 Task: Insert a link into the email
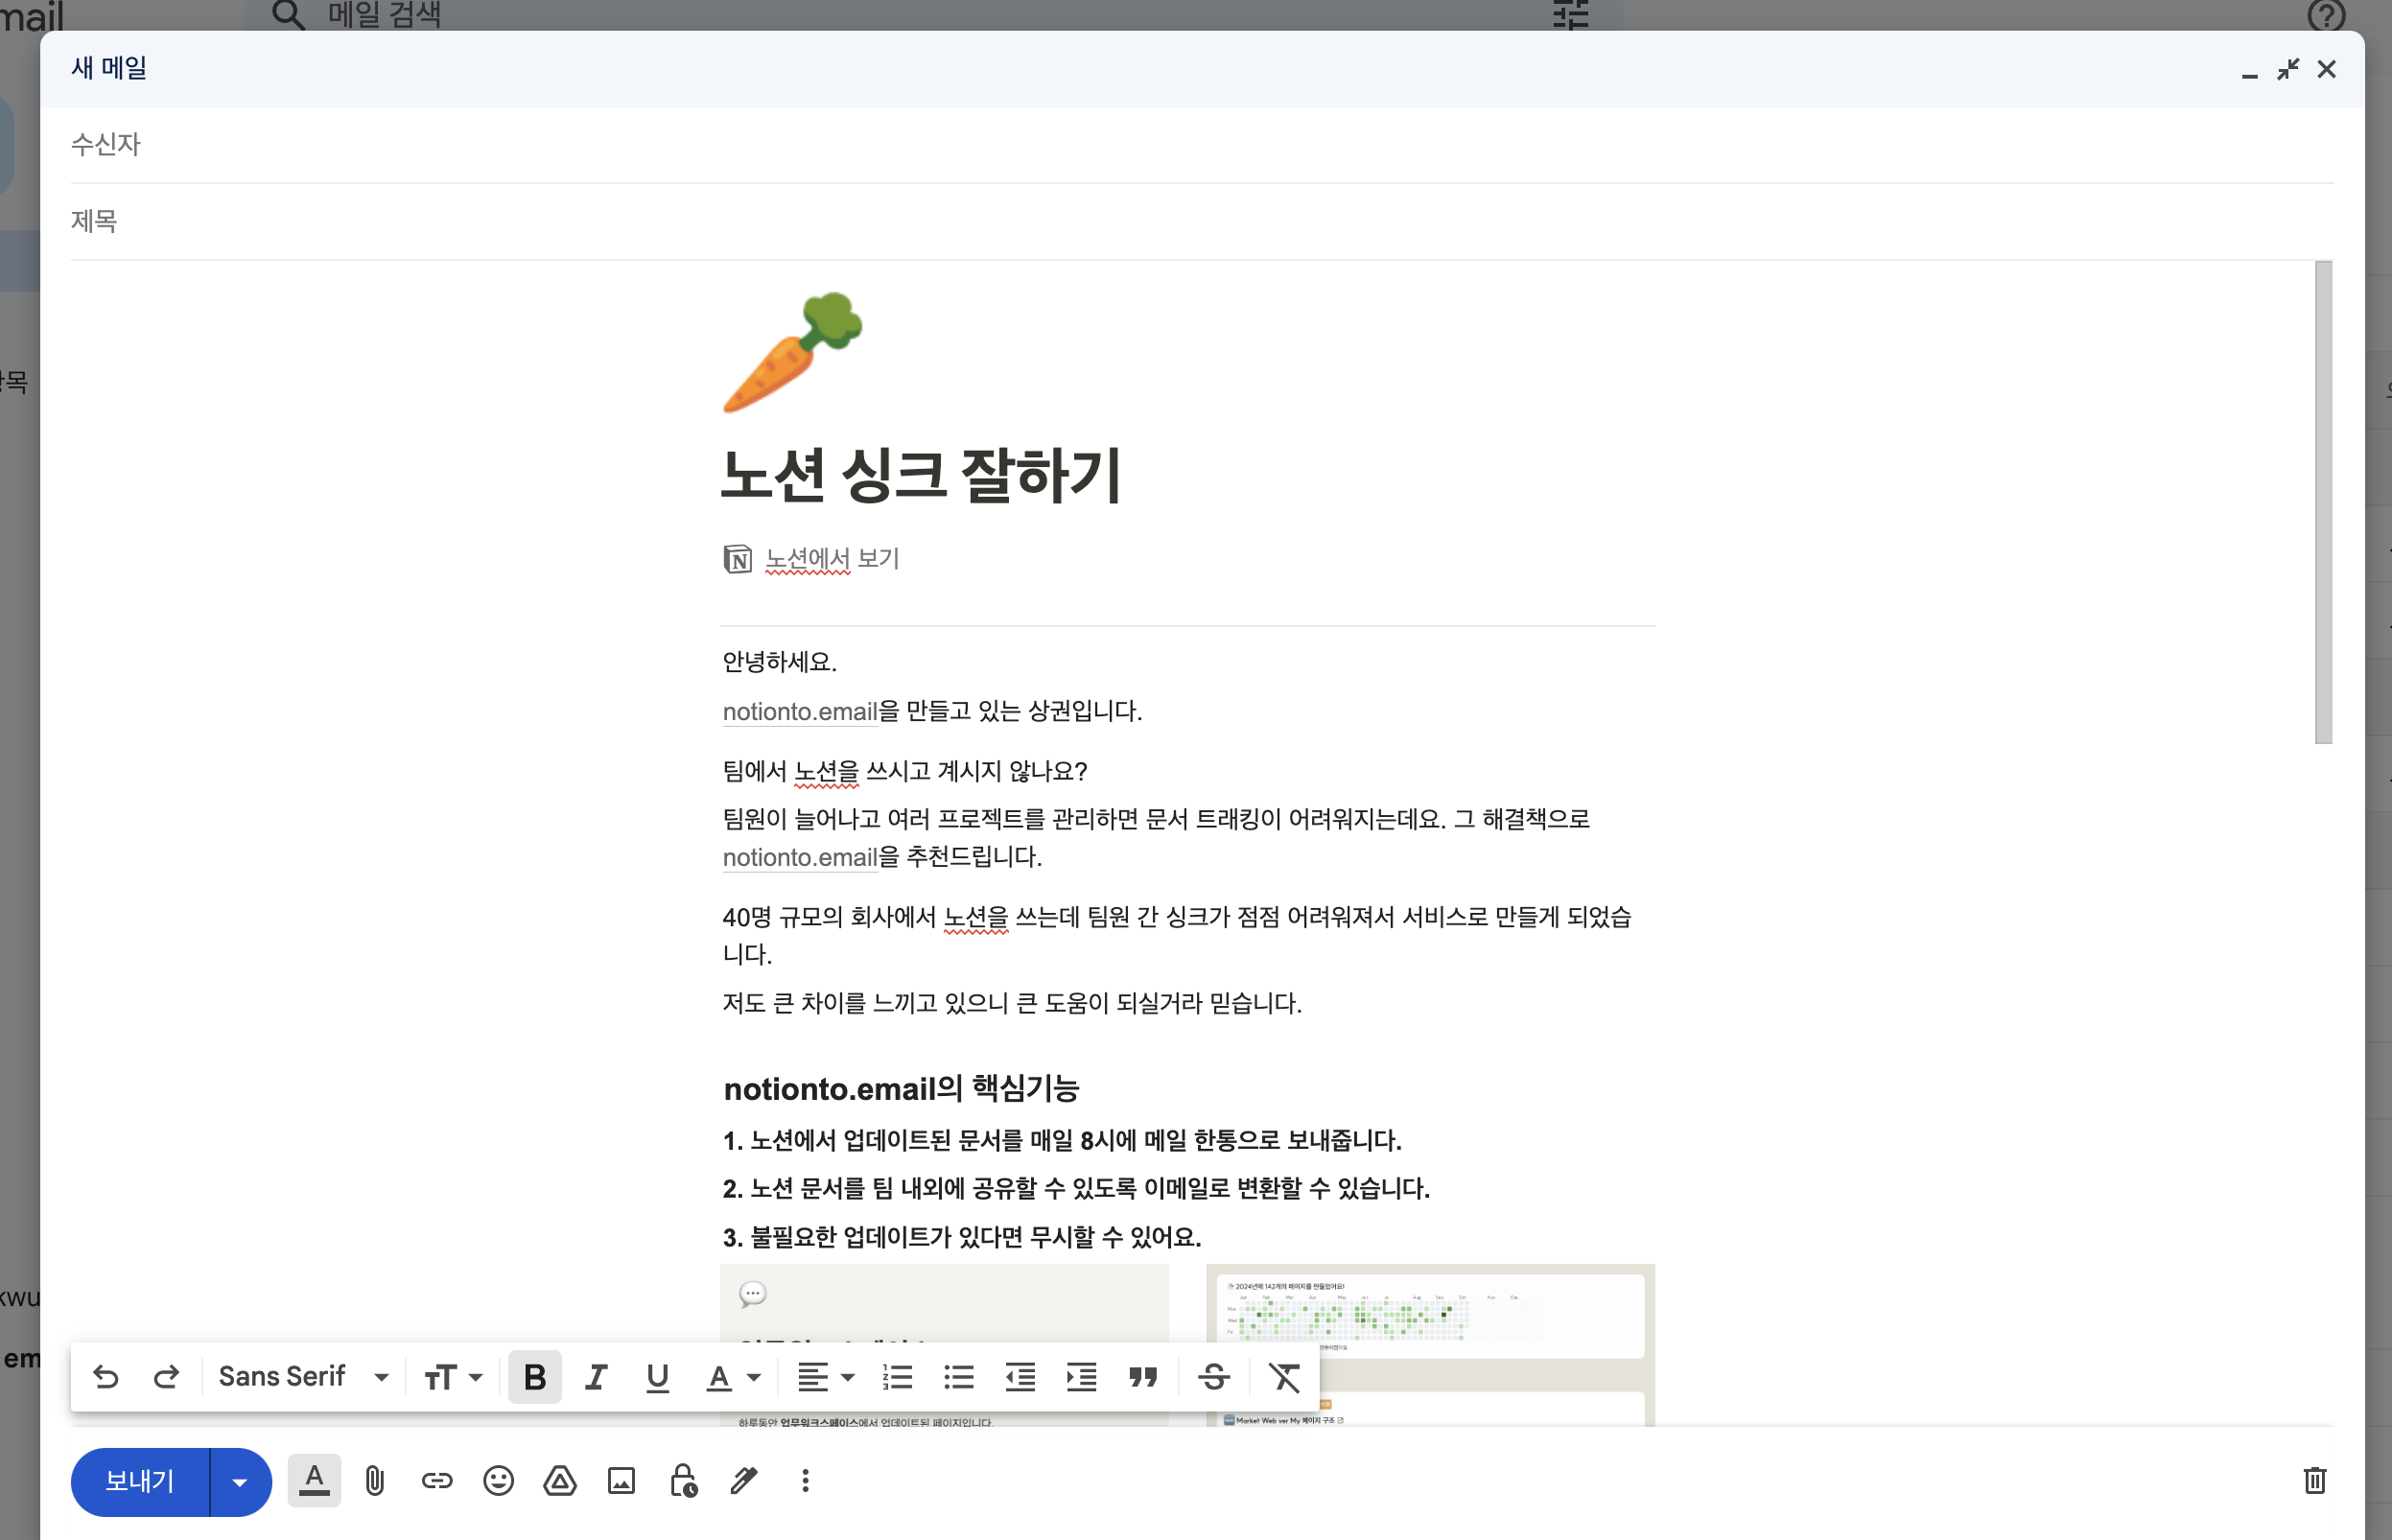437,1480
